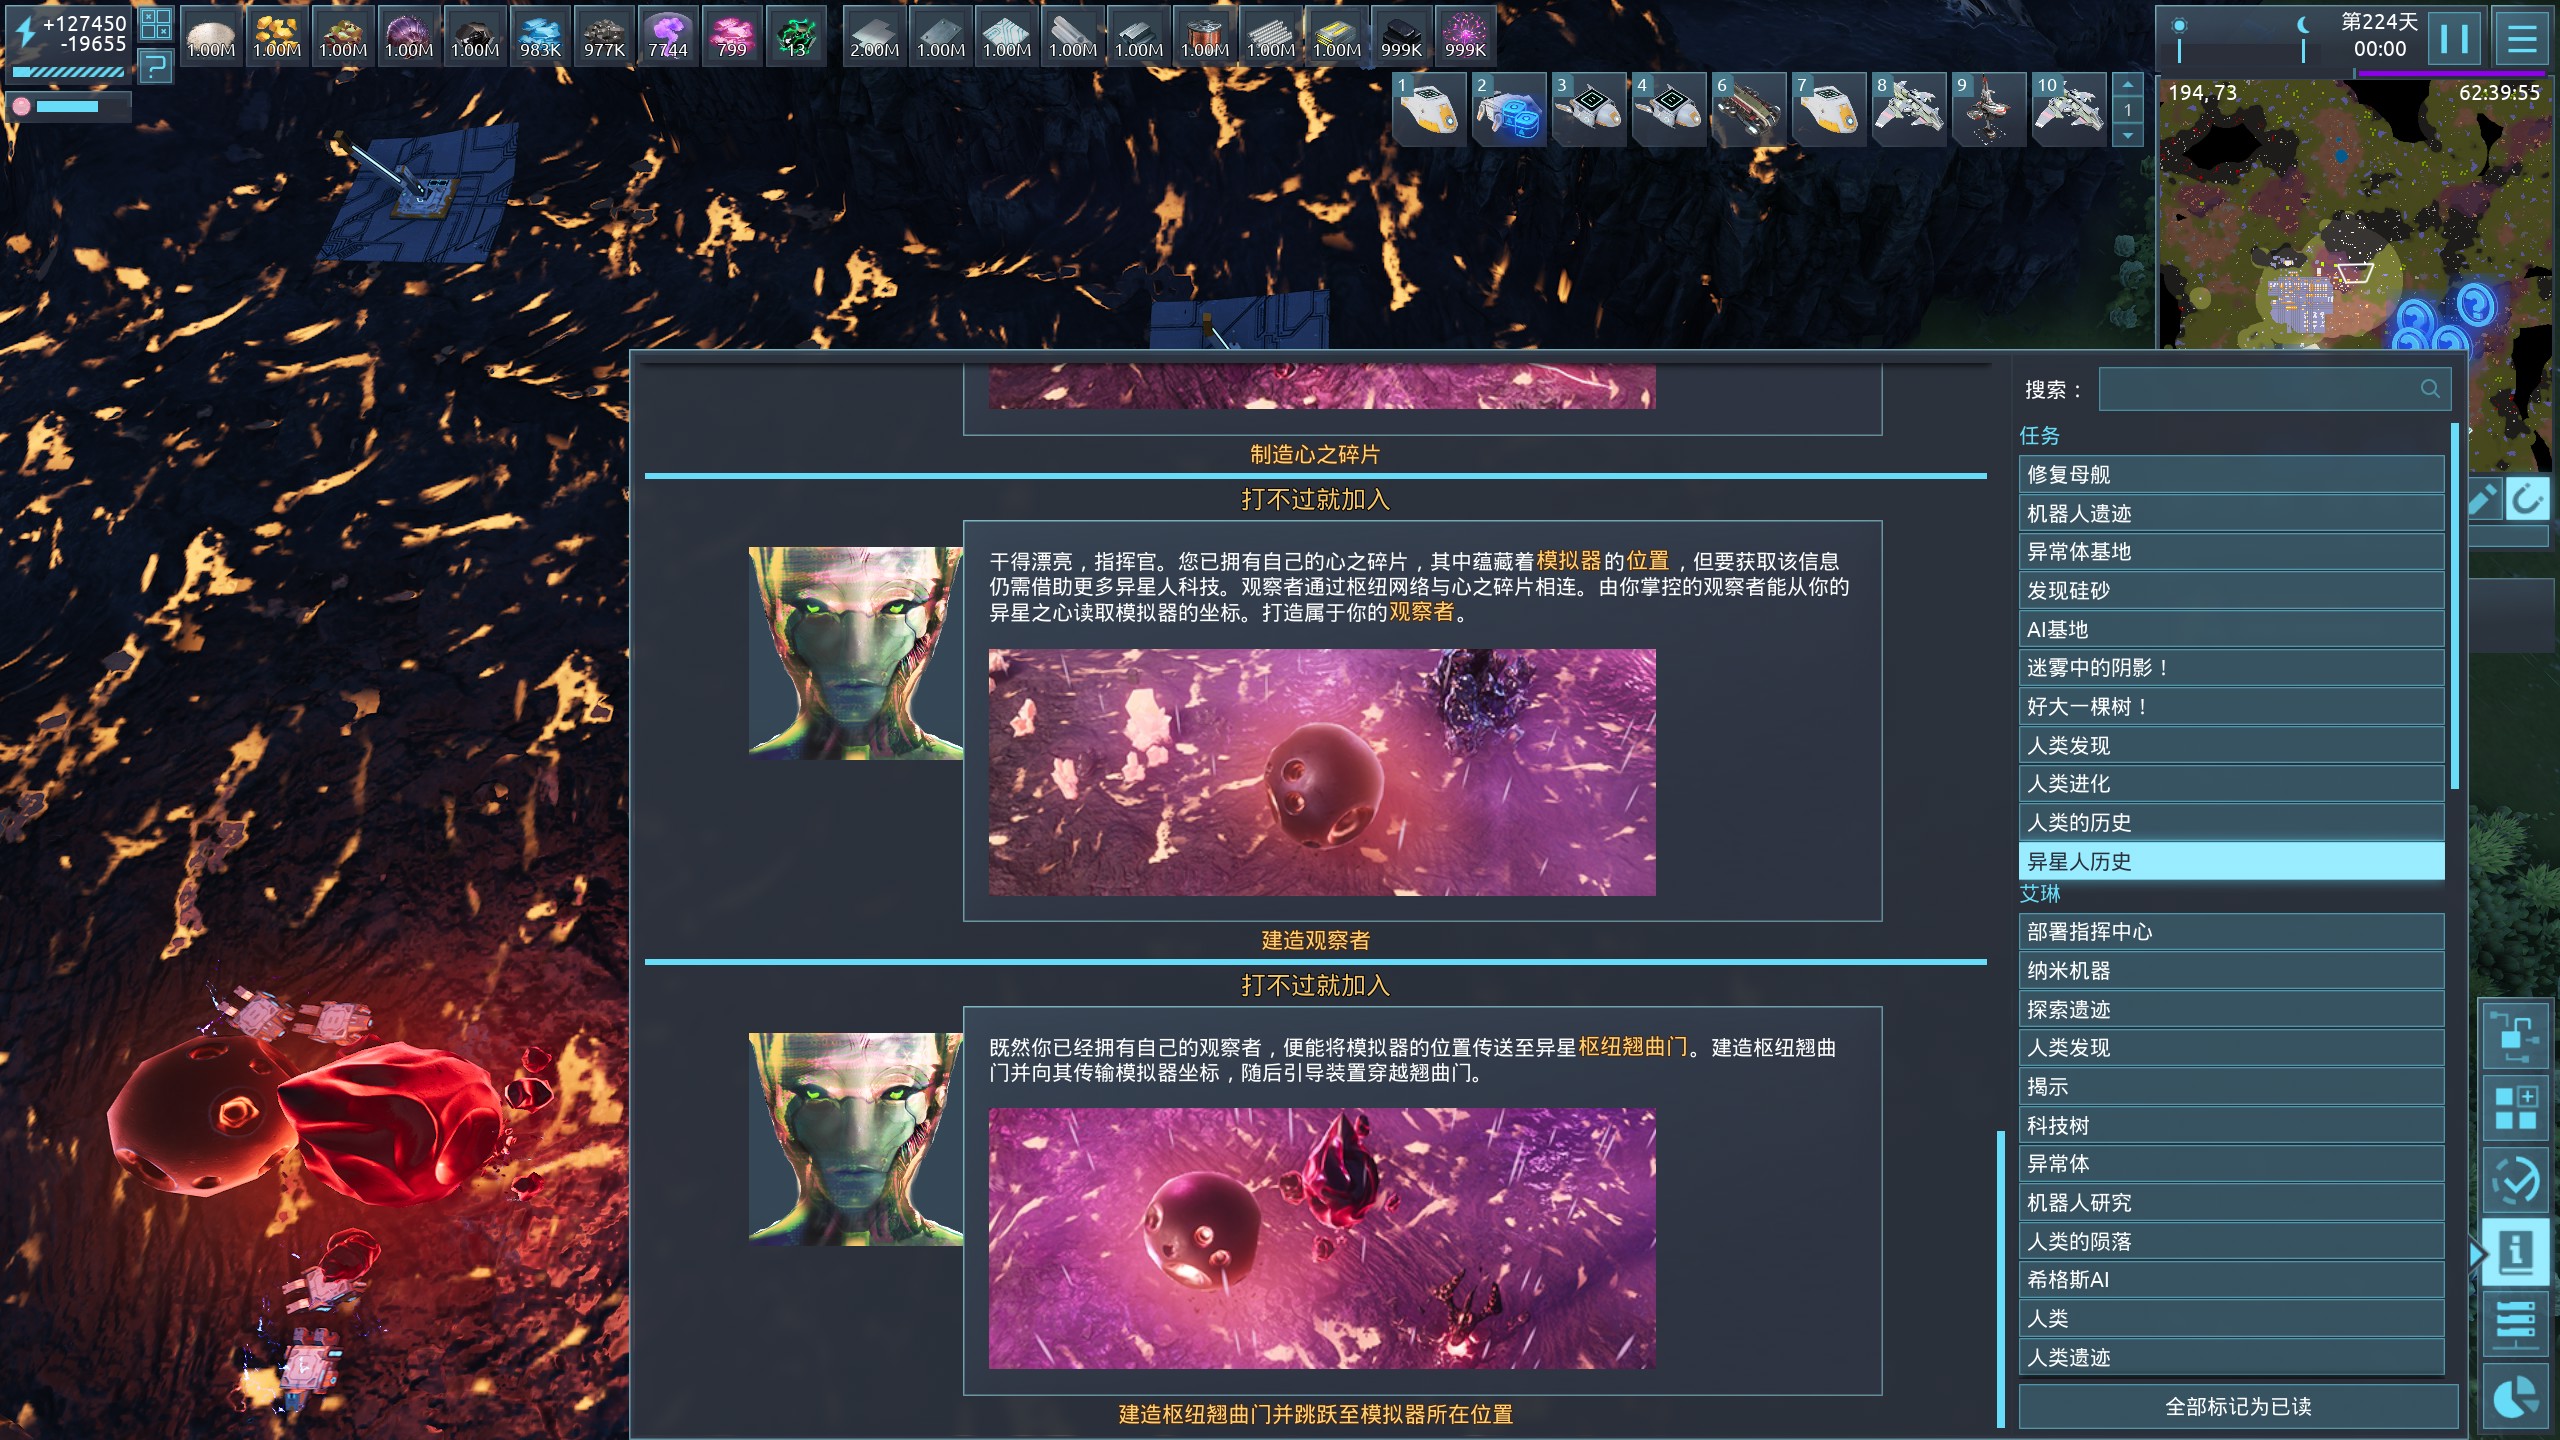2560x1440 pixels.
Task: Click the help question mark icon
Action: (155, 68)
